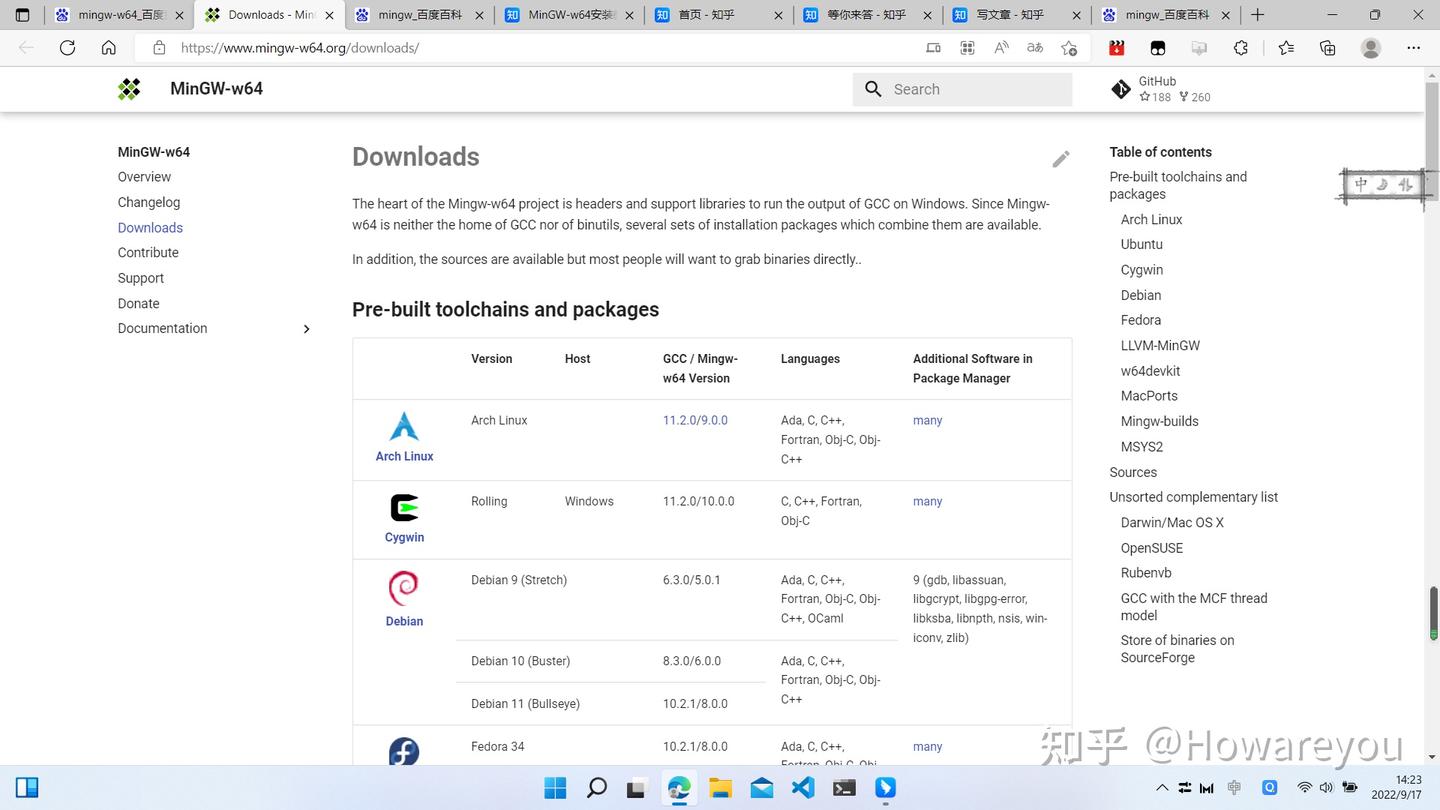Click the Cygwin logo in the table

[x=403, y=507]
